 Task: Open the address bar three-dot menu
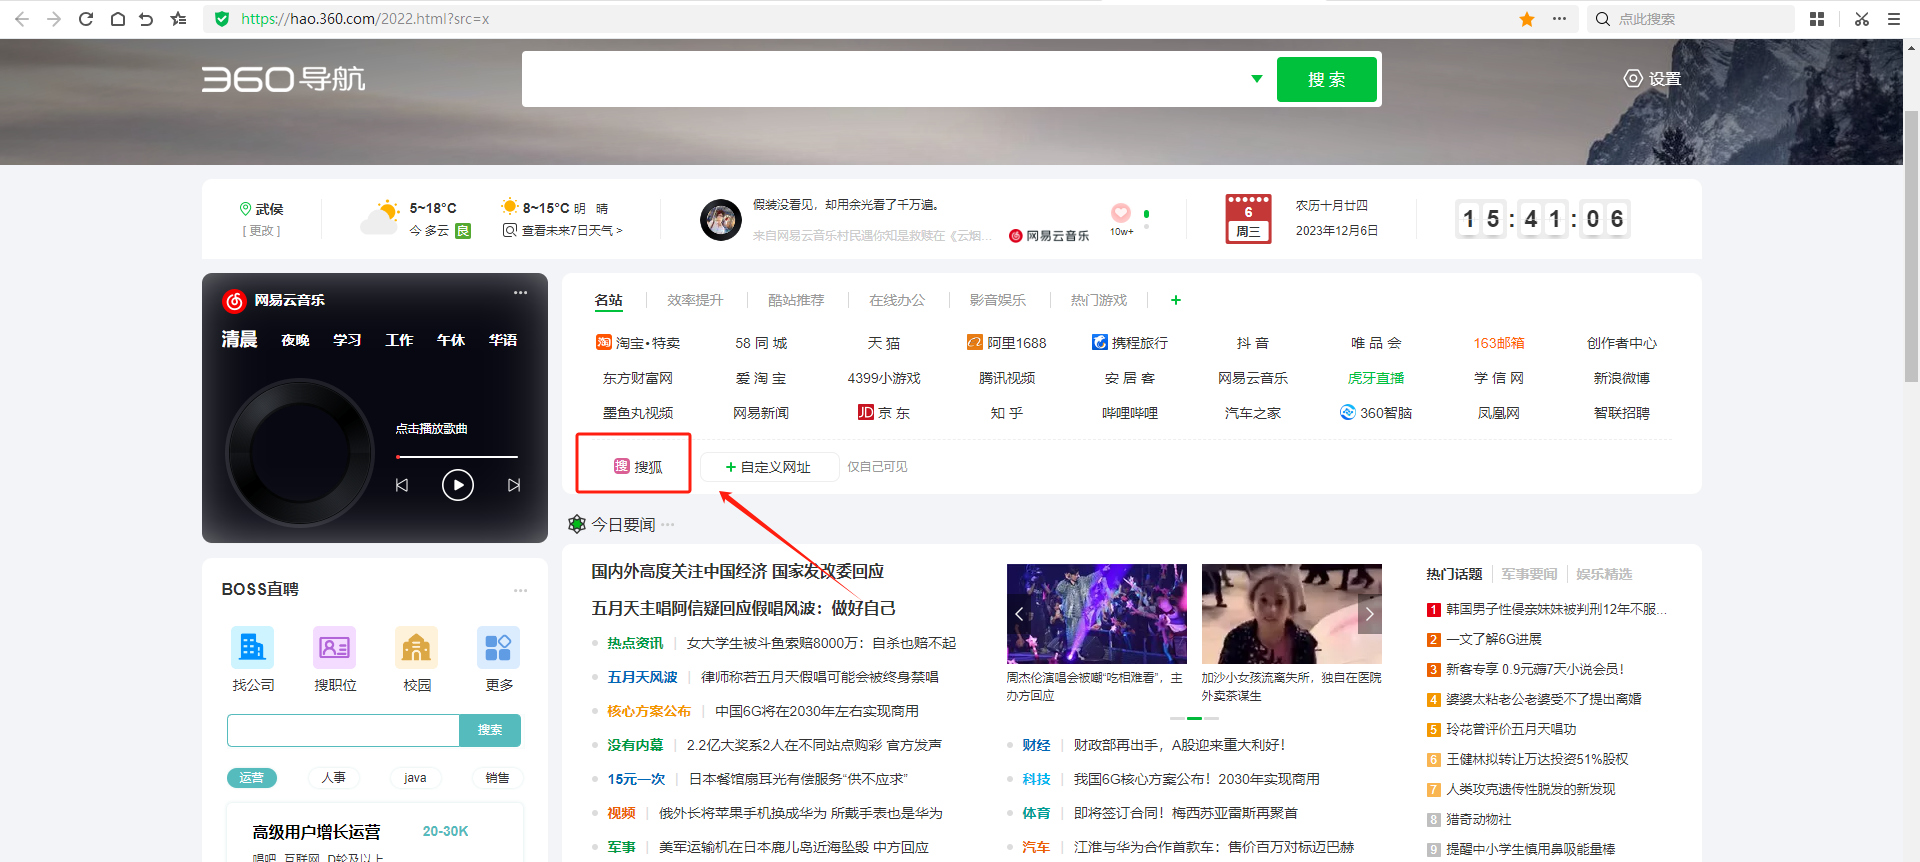click(1559, 19)
